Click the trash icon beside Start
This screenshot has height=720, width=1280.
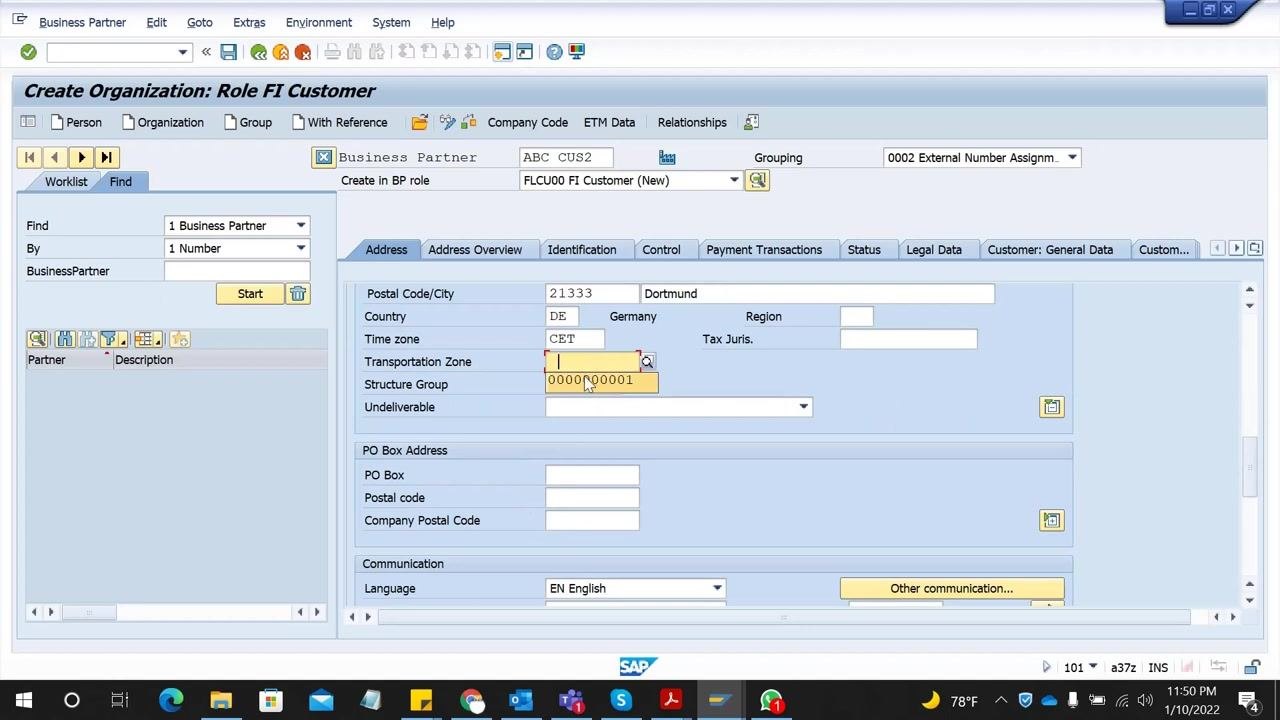[x=298, y=294]
